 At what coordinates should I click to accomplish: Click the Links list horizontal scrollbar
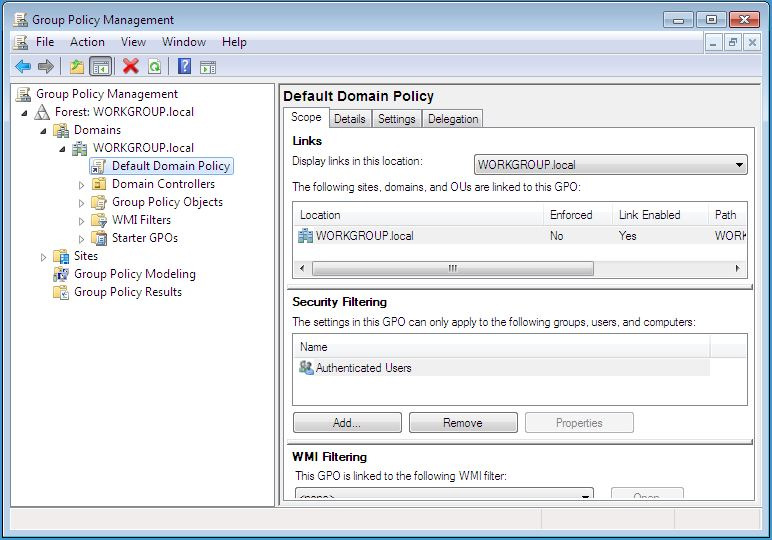[452, 268]
